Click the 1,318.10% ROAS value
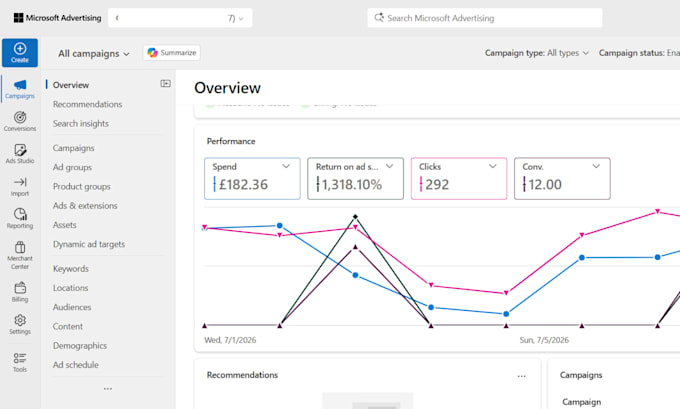The image size is (680, 409). (x=352, y=185)
